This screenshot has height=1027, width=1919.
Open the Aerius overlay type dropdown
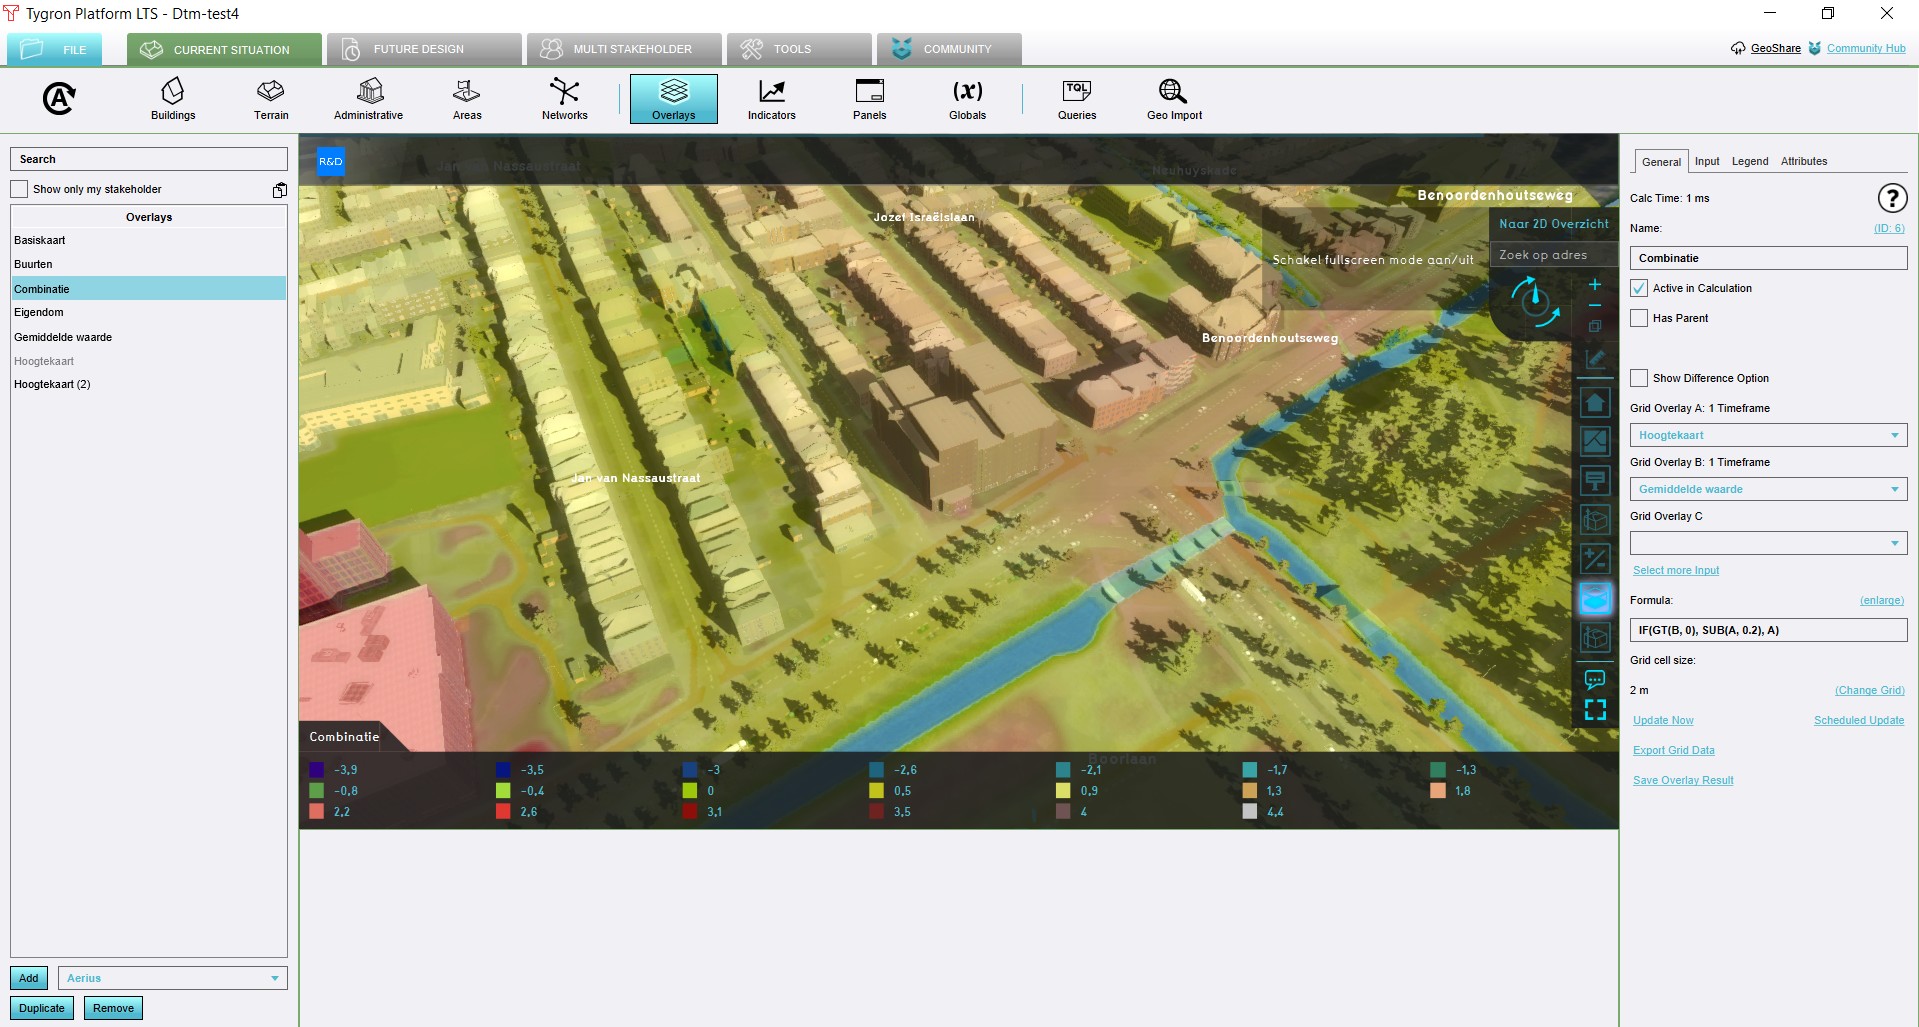point(173,978)
